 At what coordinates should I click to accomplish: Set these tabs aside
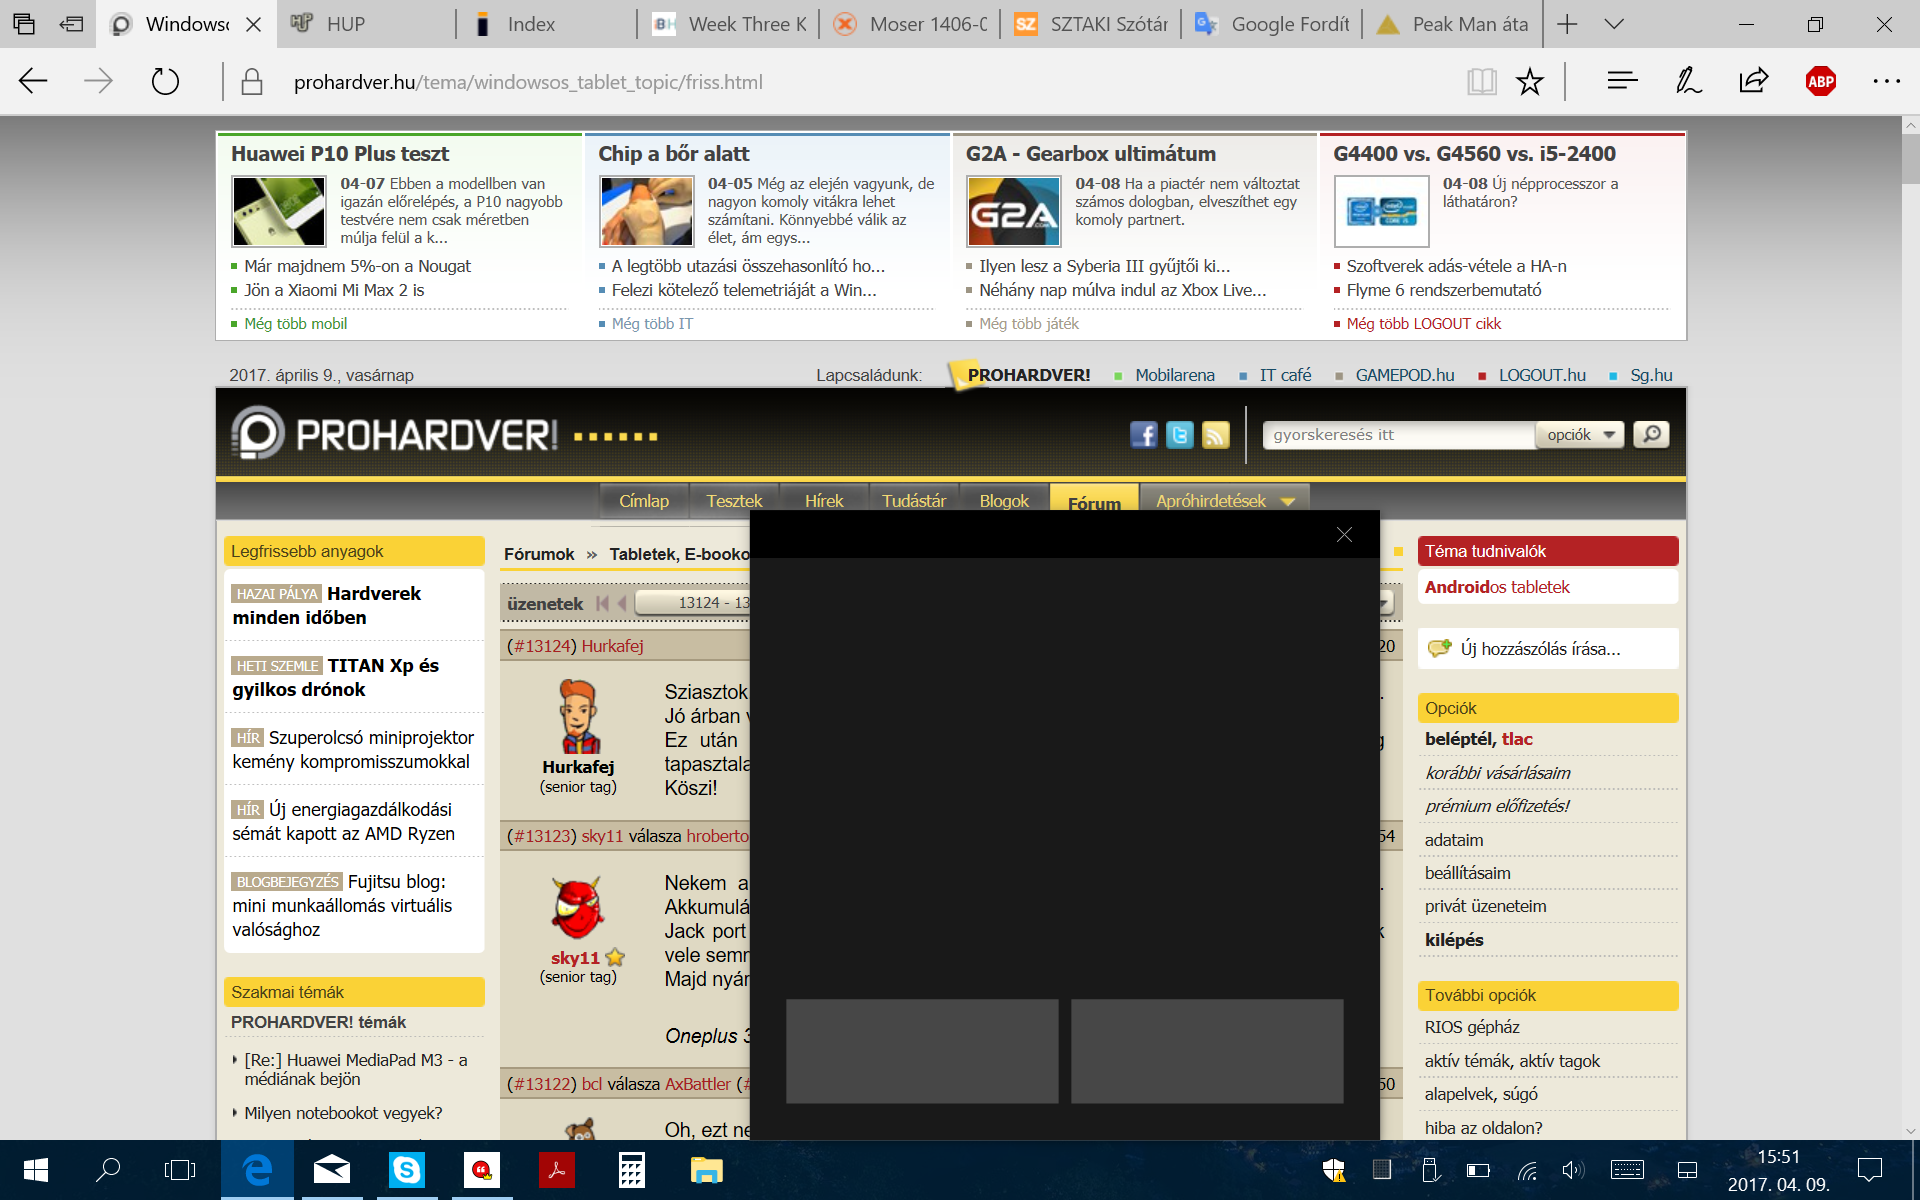pos(71,24)
